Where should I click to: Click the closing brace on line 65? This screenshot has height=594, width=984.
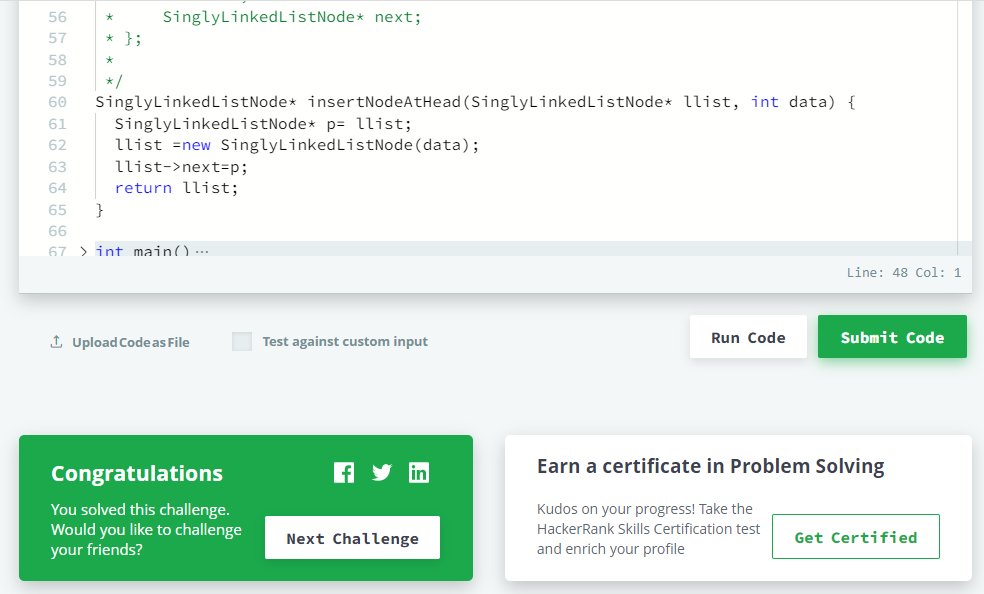[x=99, y=209]
